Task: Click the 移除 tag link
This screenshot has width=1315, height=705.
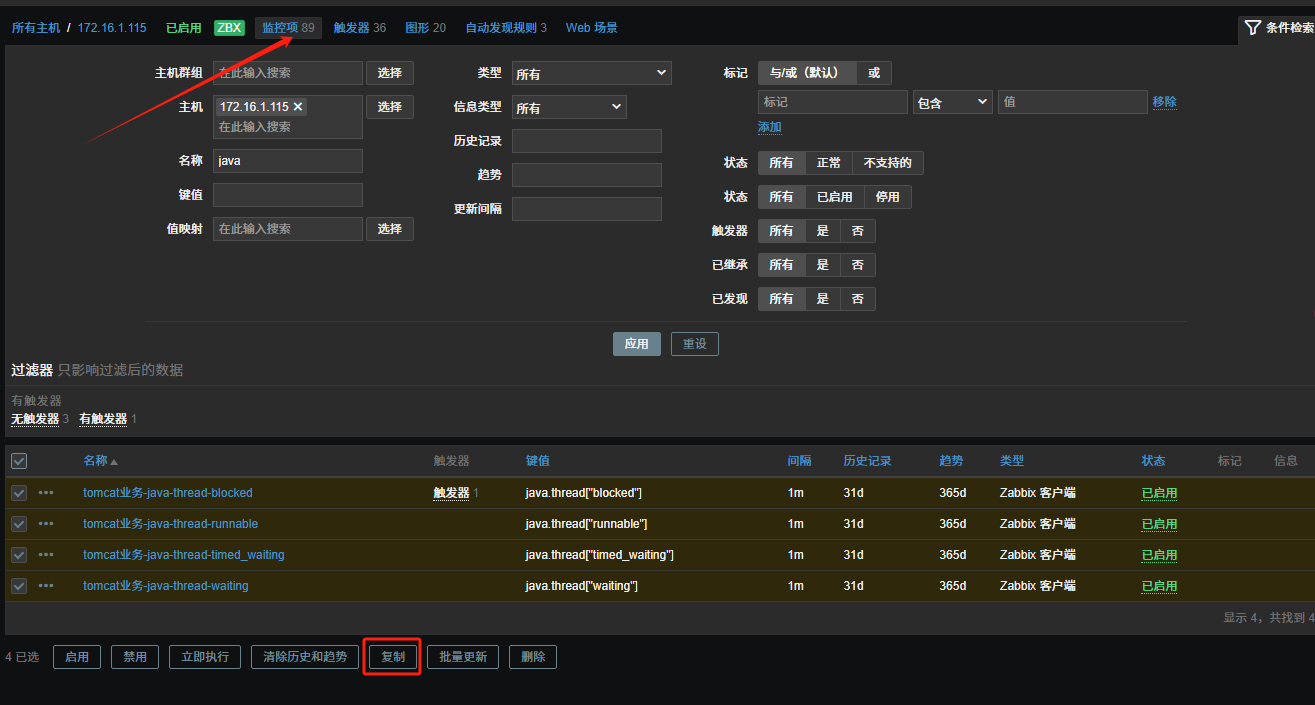Action: [x=1164, y=102]
